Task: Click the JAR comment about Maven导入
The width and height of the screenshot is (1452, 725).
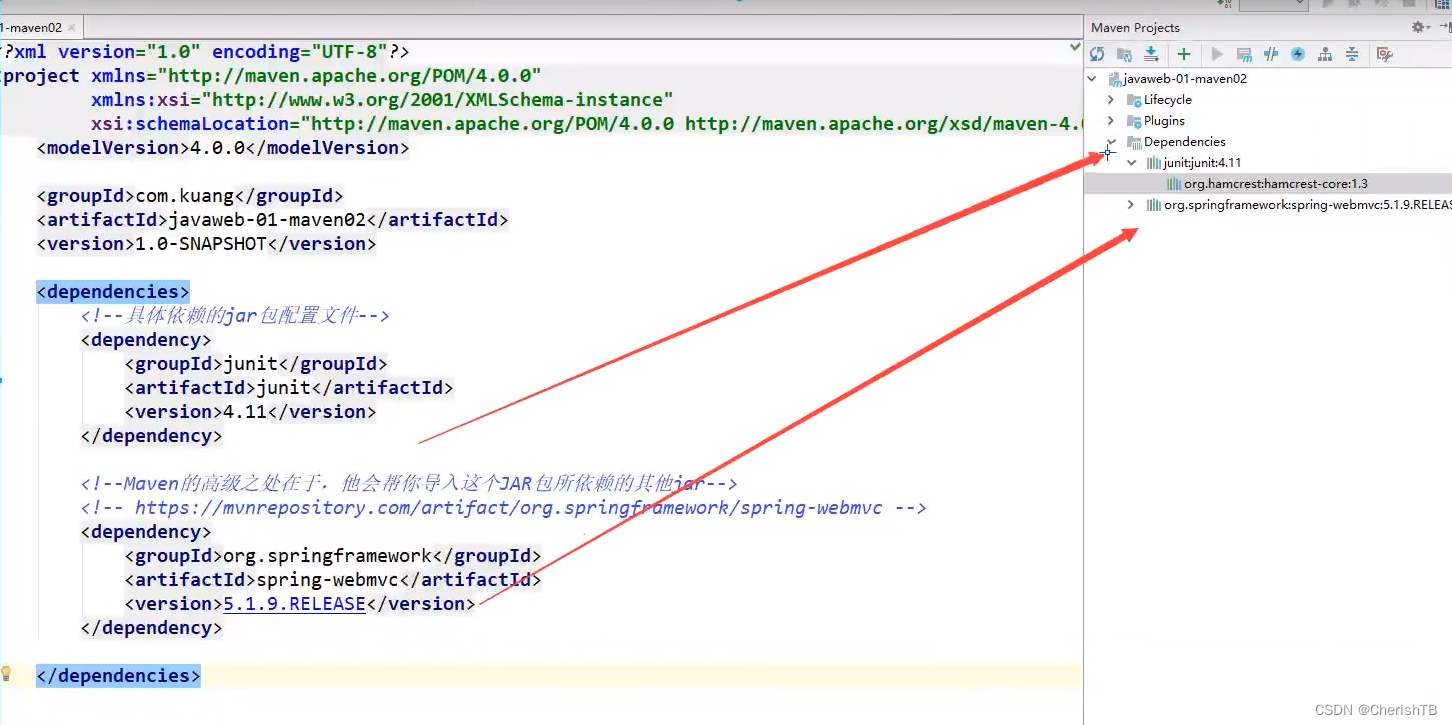Action: point(409,483)
